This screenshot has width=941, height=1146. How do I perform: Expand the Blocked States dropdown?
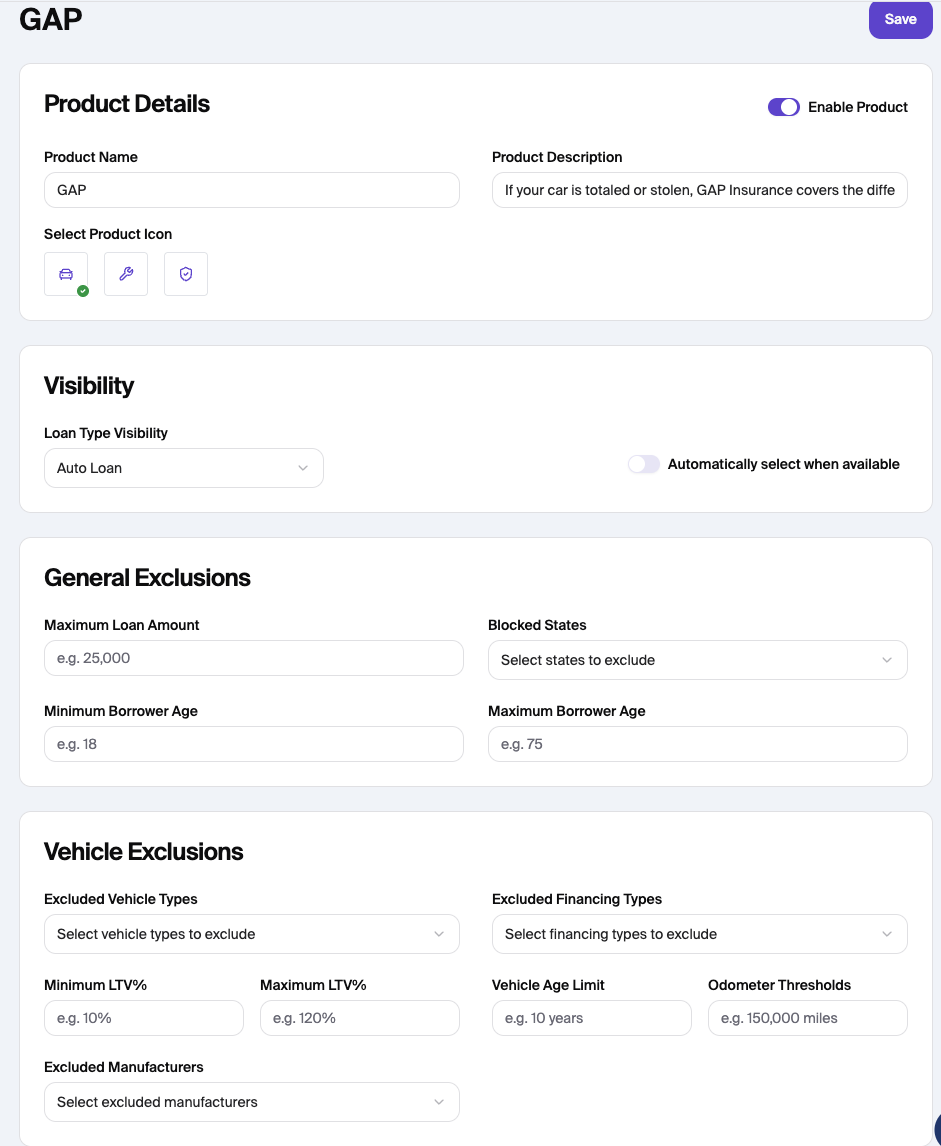(x=697, y=660)
